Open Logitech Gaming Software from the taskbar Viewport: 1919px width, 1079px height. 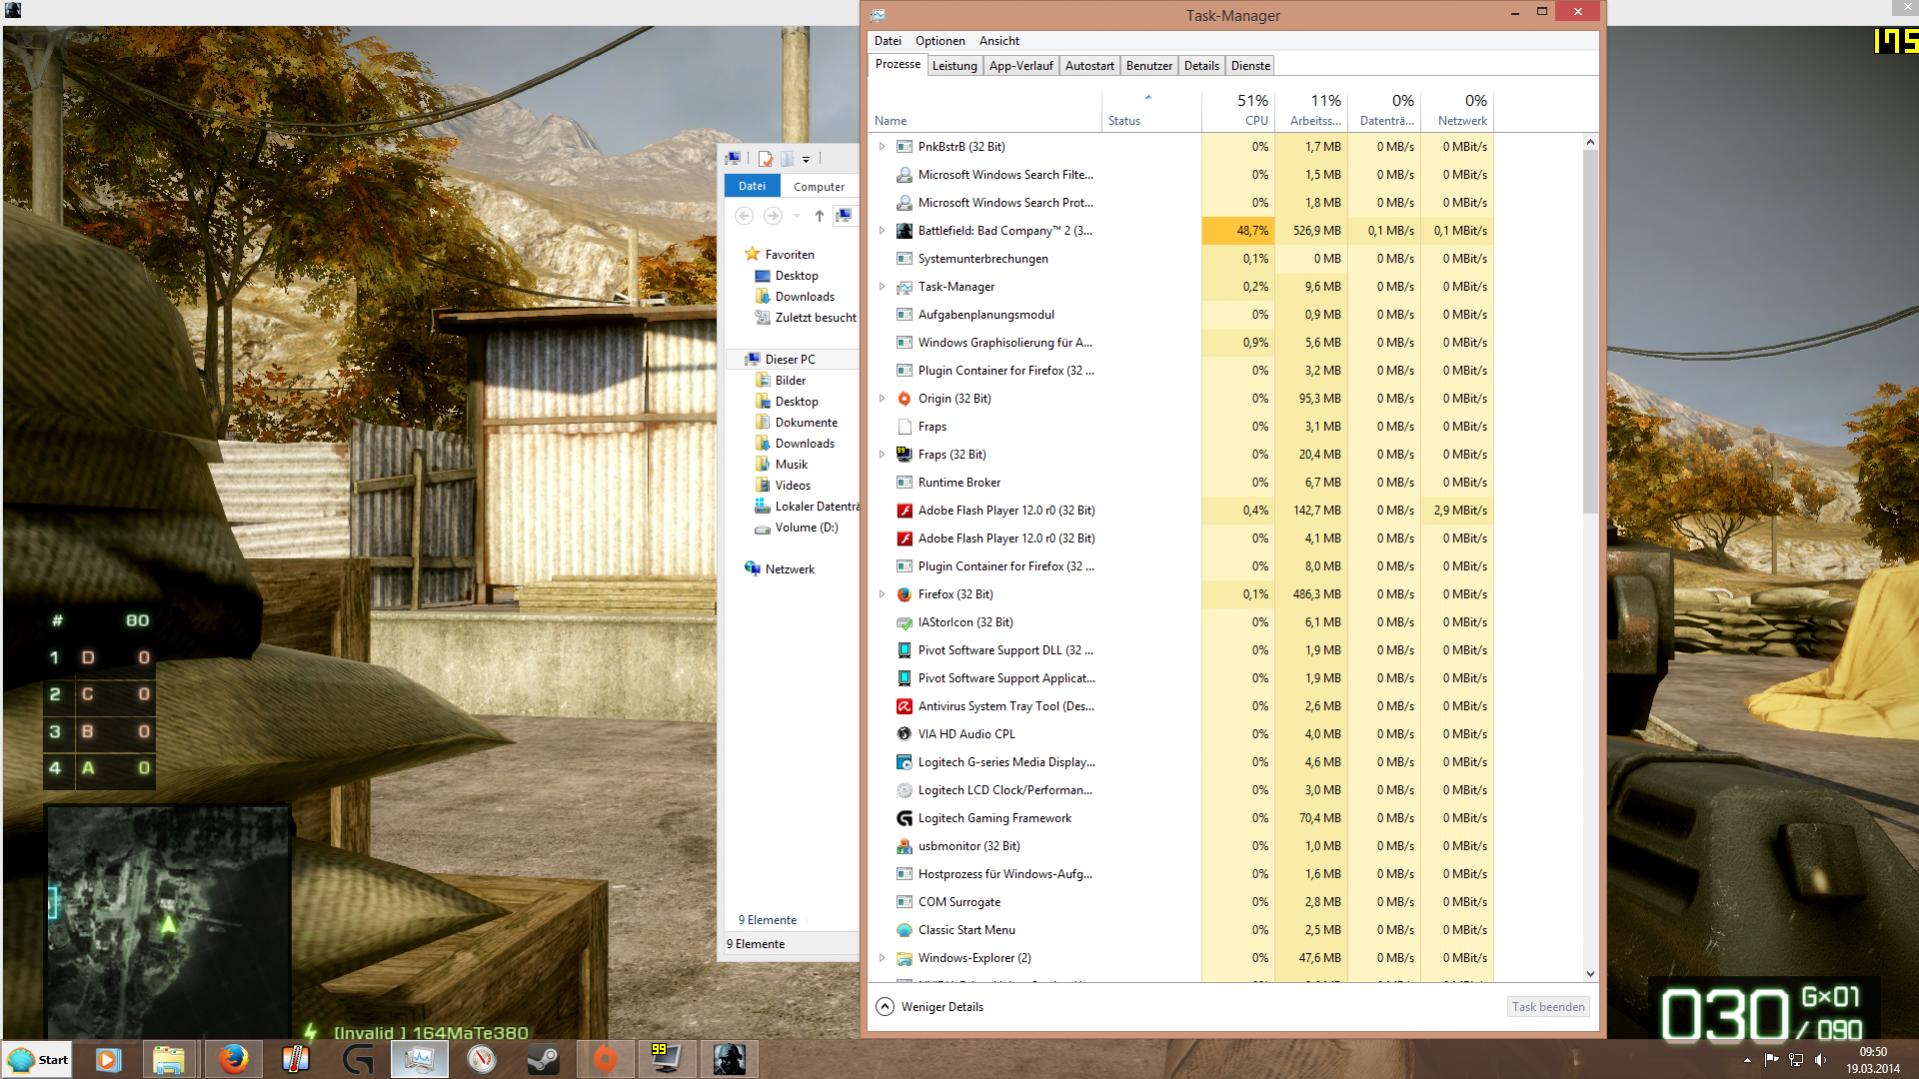pos(357,1059)
